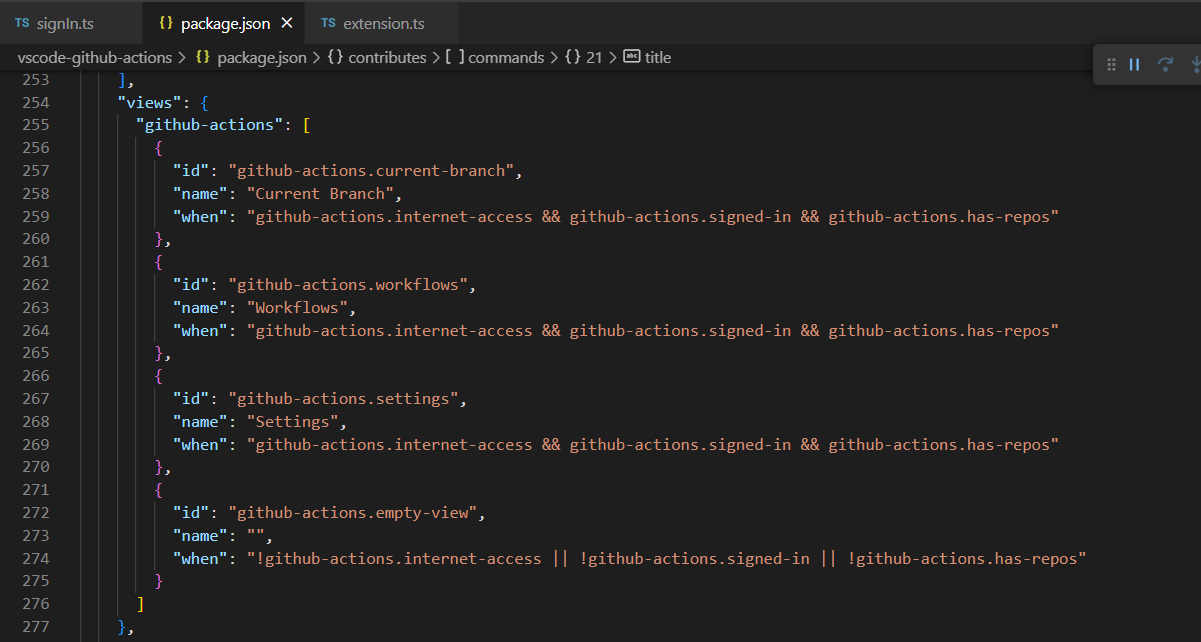Click the "github-actions.empty-view" id value

[351, 513]
